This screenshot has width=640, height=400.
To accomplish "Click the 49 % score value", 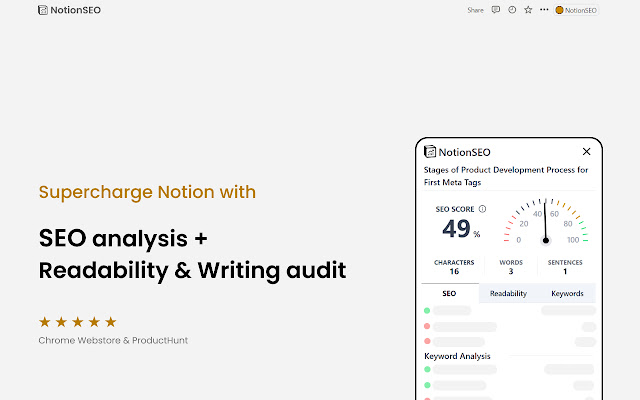I will tap(461, 229).
